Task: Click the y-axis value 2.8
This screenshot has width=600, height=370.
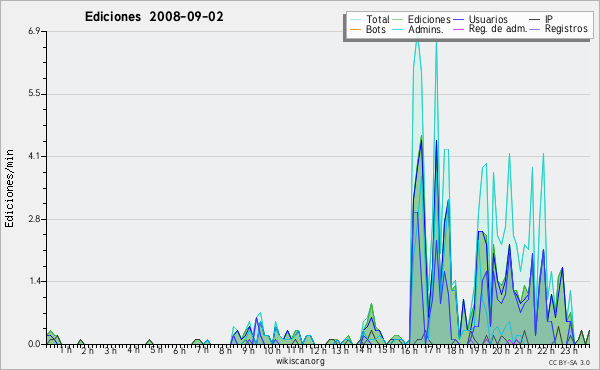Action: (x=34, y=219)
